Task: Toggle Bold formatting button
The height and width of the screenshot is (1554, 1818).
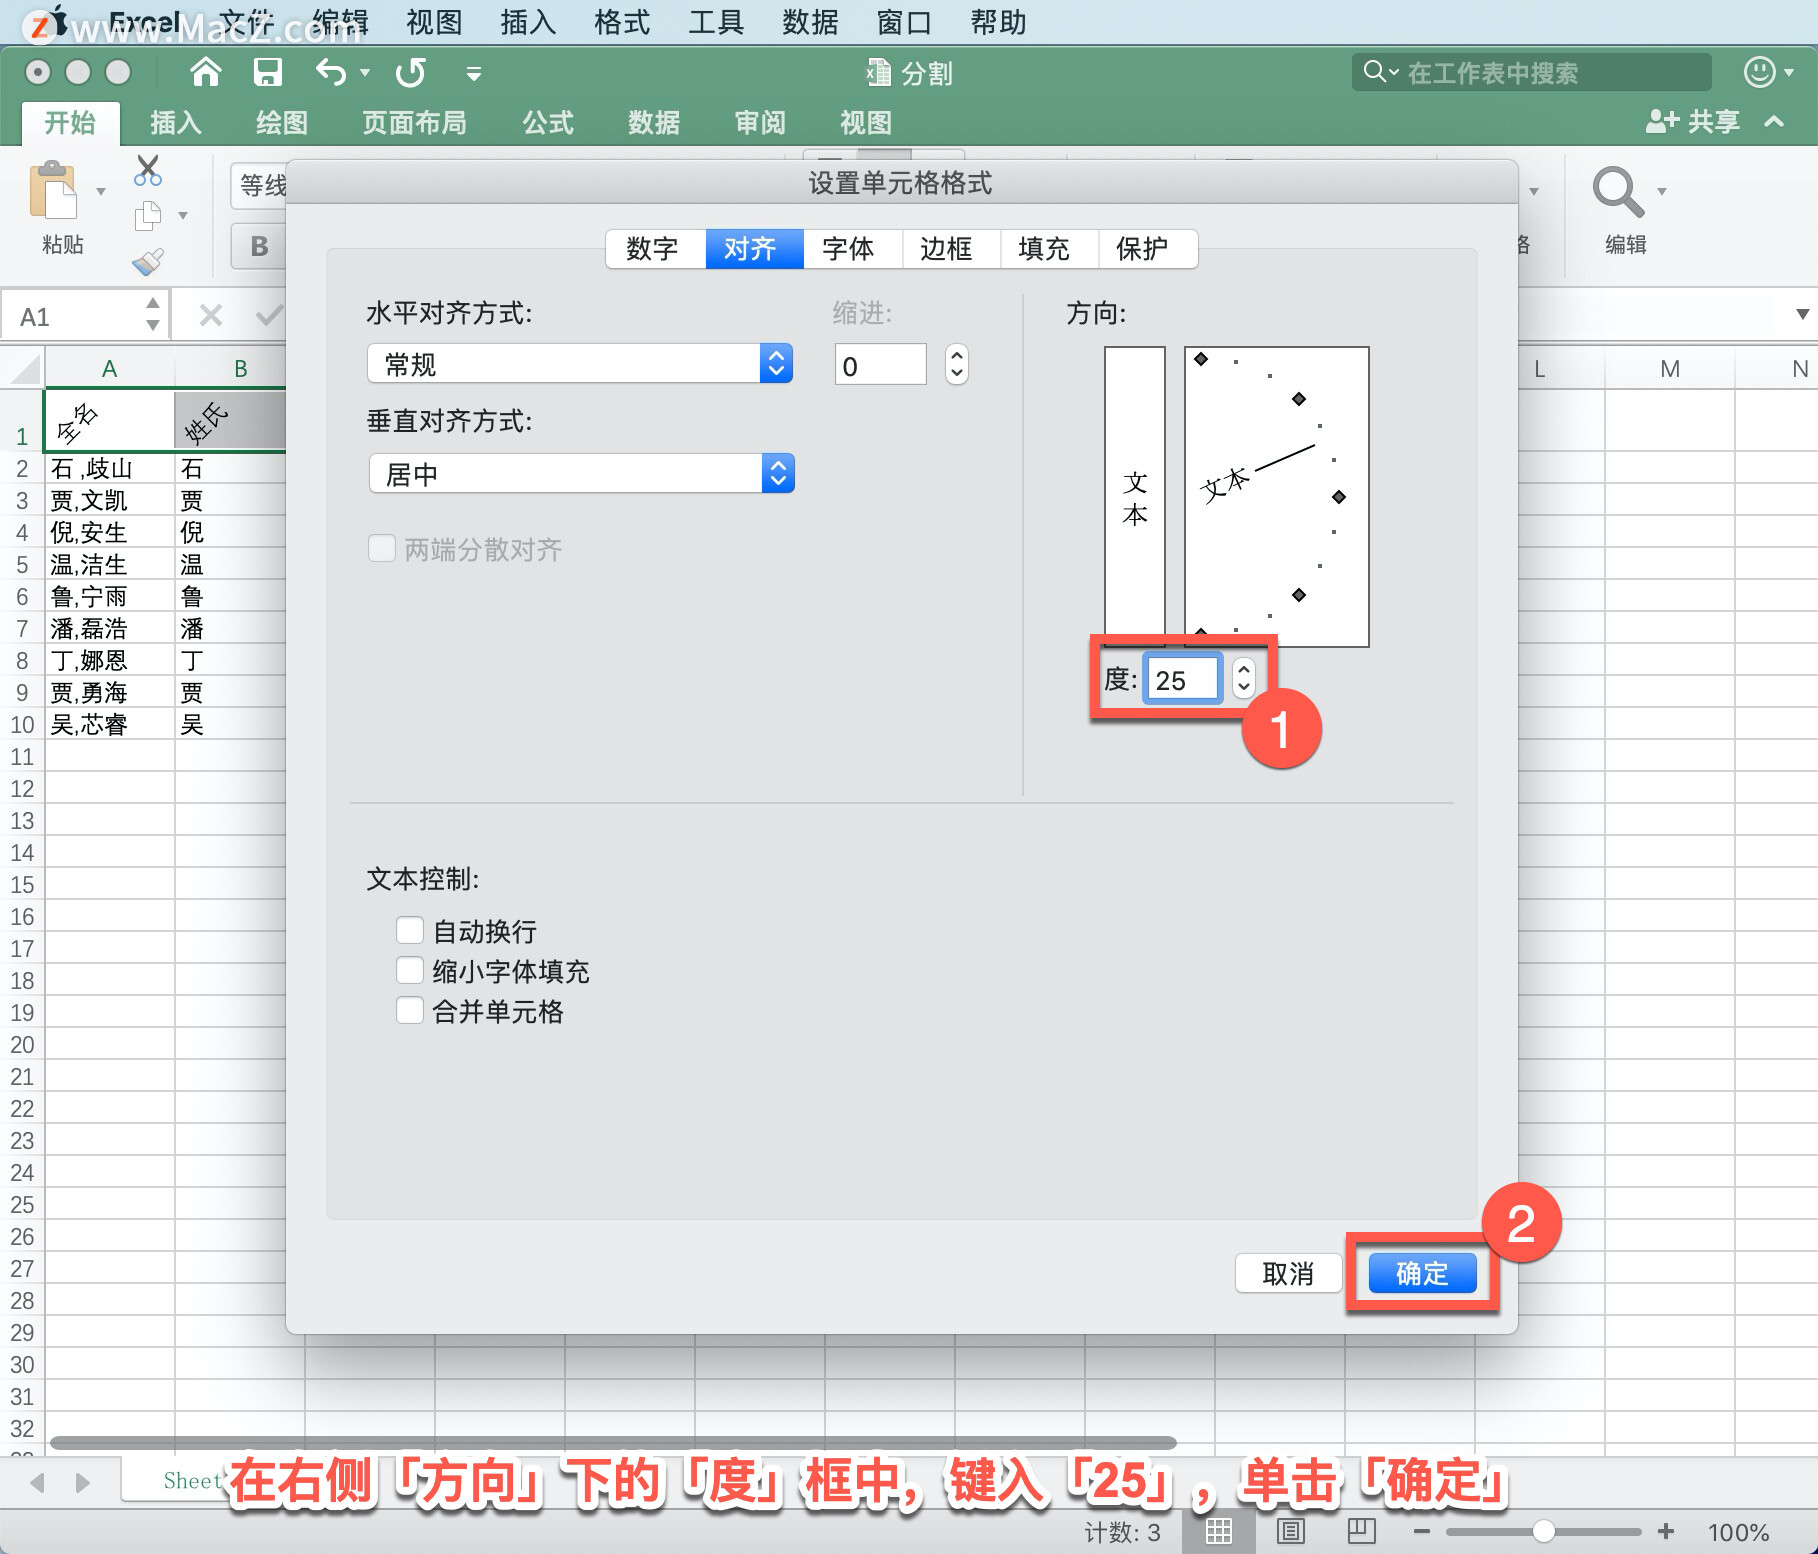Action: pos(259,246)
